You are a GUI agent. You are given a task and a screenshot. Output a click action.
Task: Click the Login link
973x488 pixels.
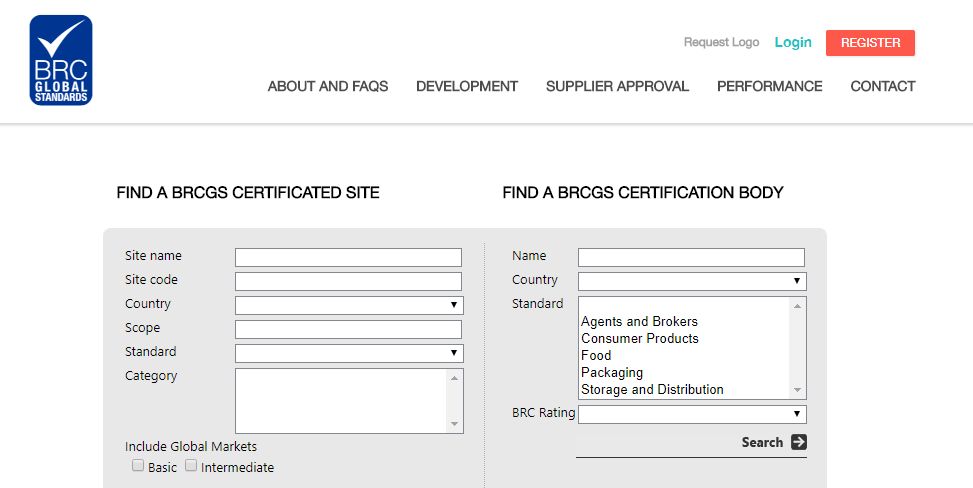(x=793, y=42)
